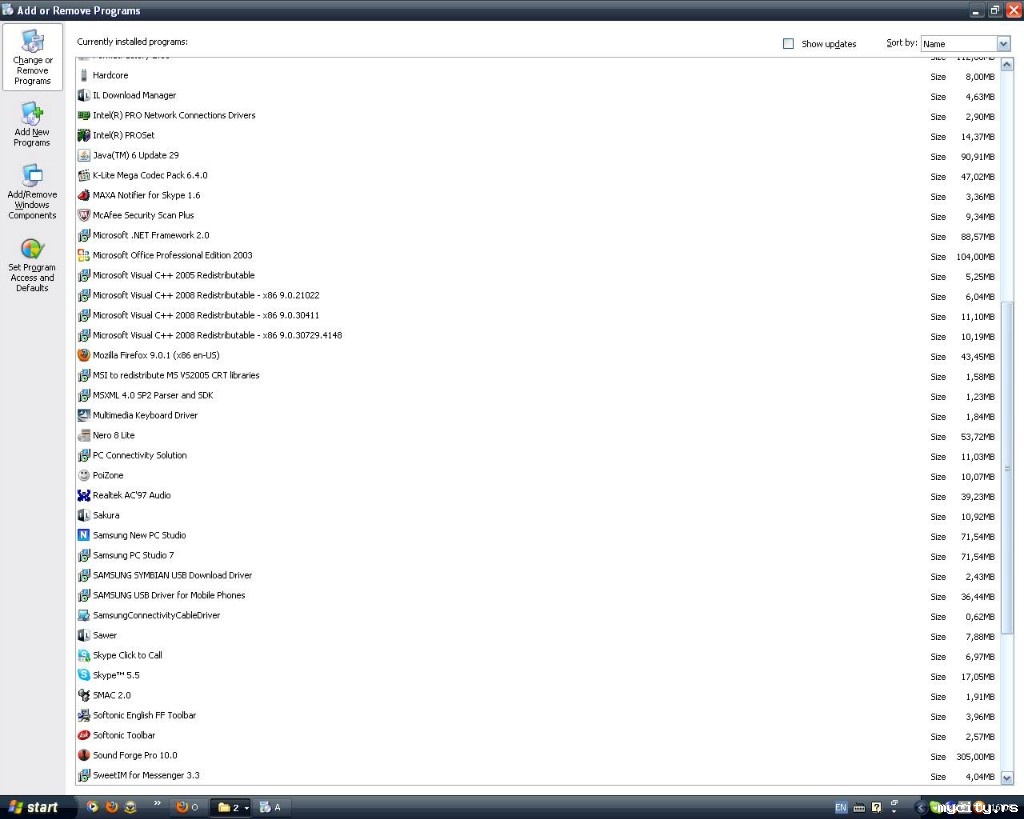Click Samsung New PC Studio icon
This screenshot has width=1024, height=819.
pos(84,536)
